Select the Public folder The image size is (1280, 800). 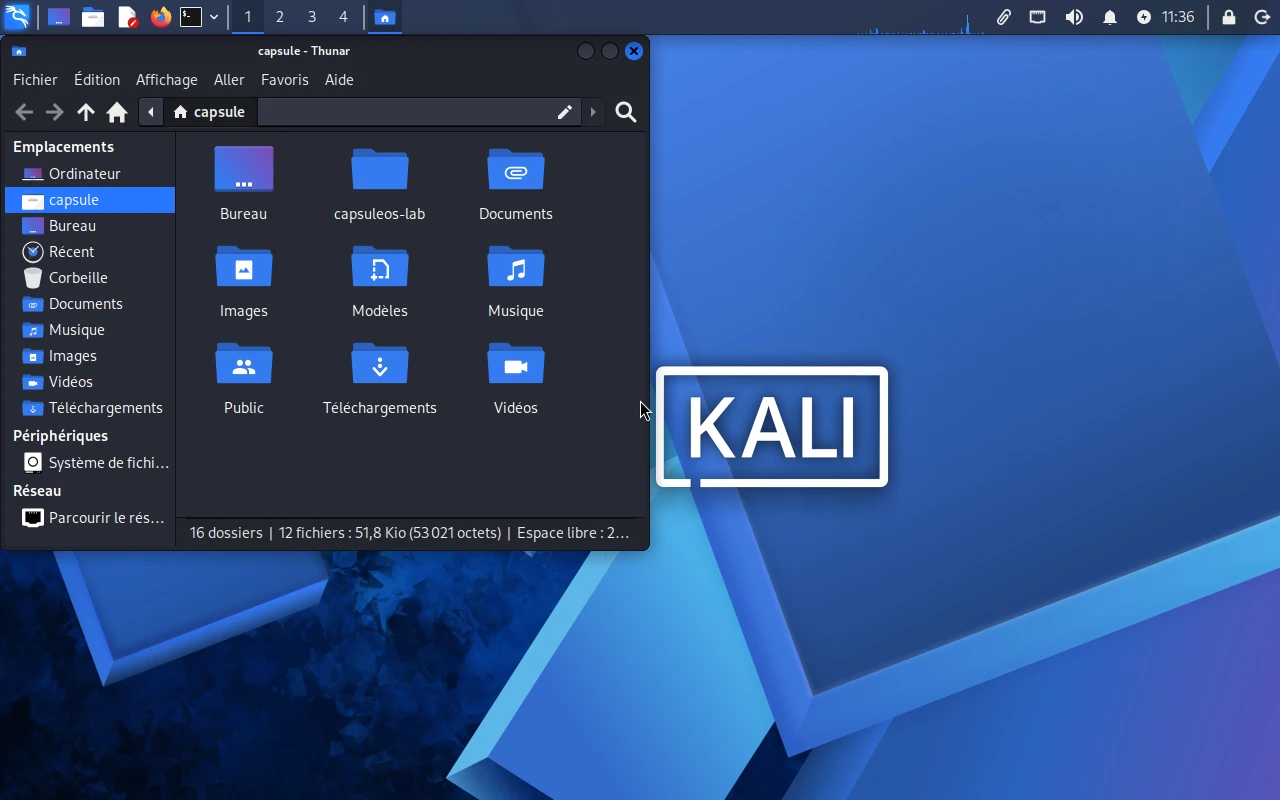click(x=244, y=378)
